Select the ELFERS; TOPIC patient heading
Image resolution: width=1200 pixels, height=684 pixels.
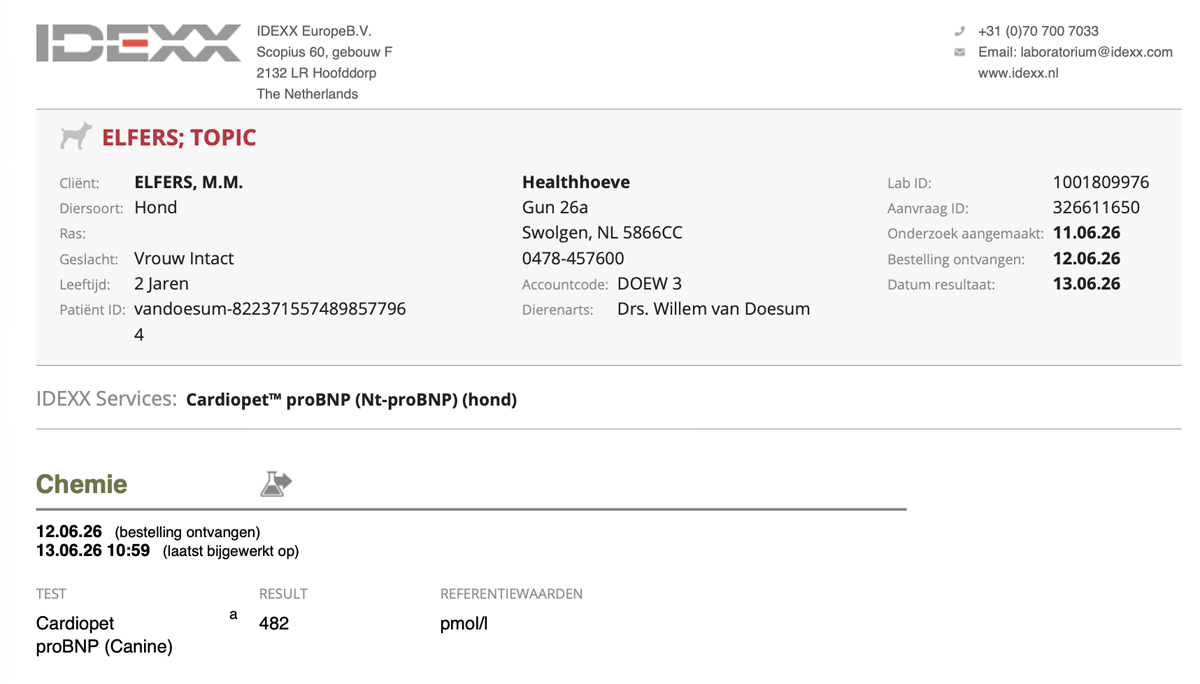pos(179,137)
